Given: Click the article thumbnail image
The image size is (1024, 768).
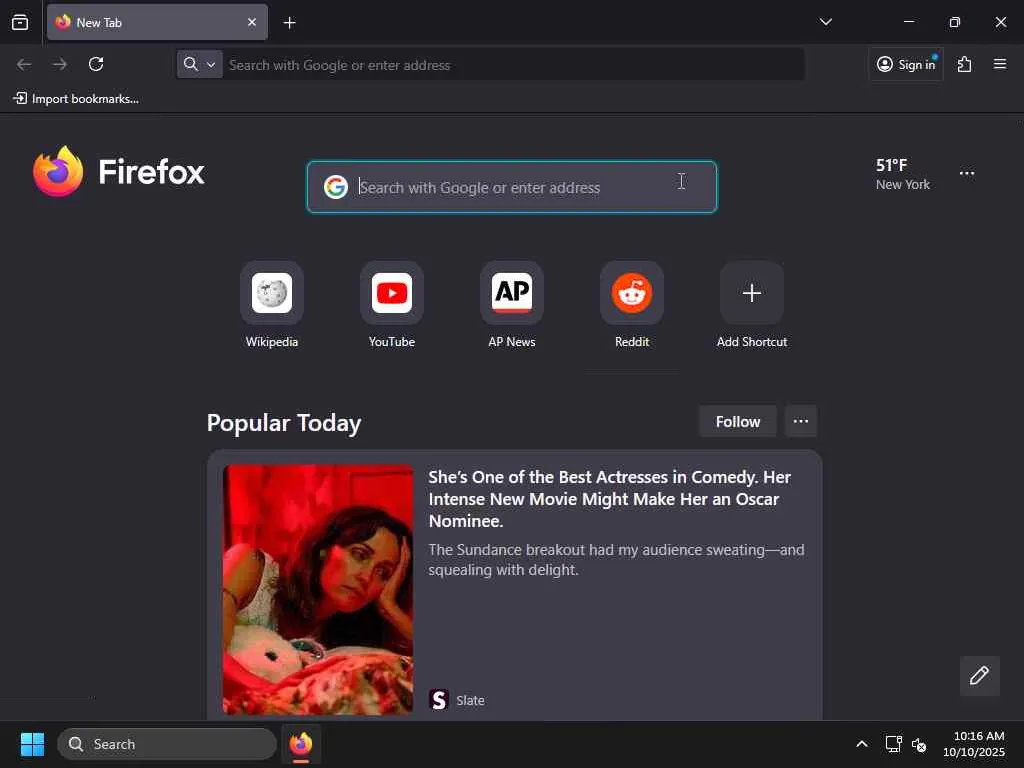Looking at the screenshot, I should click(x=318, y=590).
